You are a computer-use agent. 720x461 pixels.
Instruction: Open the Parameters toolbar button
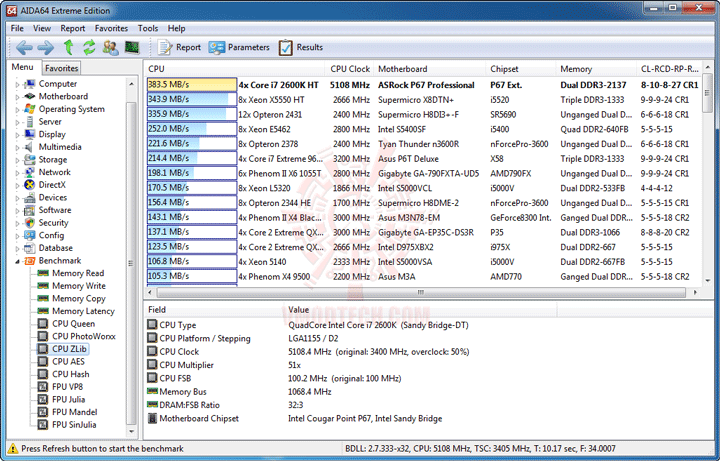point(239,47)
